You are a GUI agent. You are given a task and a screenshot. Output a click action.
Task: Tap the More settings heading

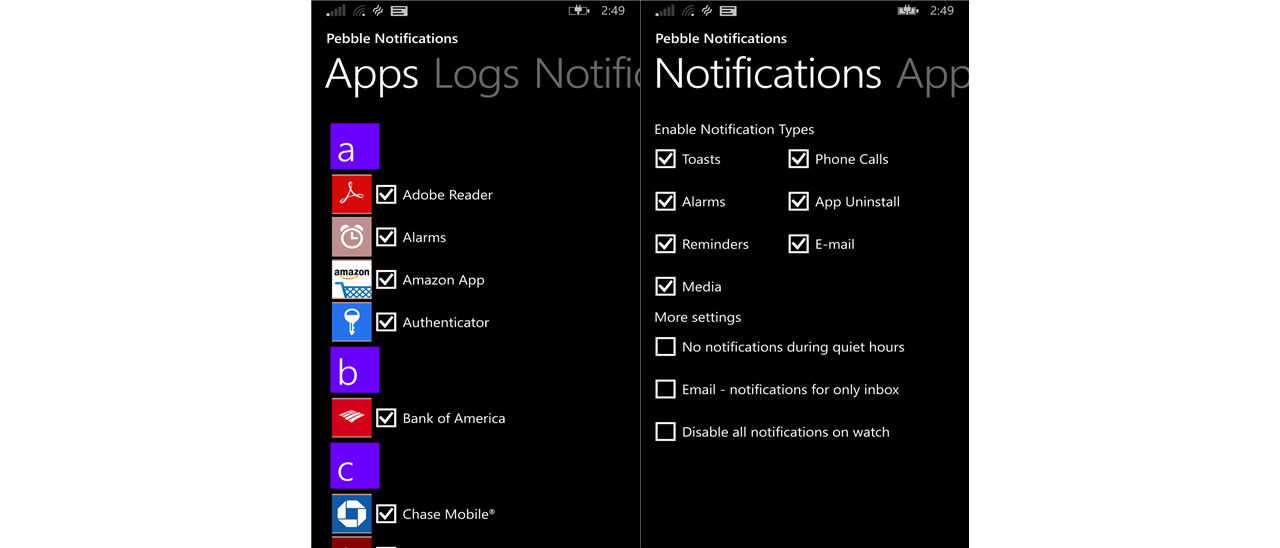[x=698, y=317]
